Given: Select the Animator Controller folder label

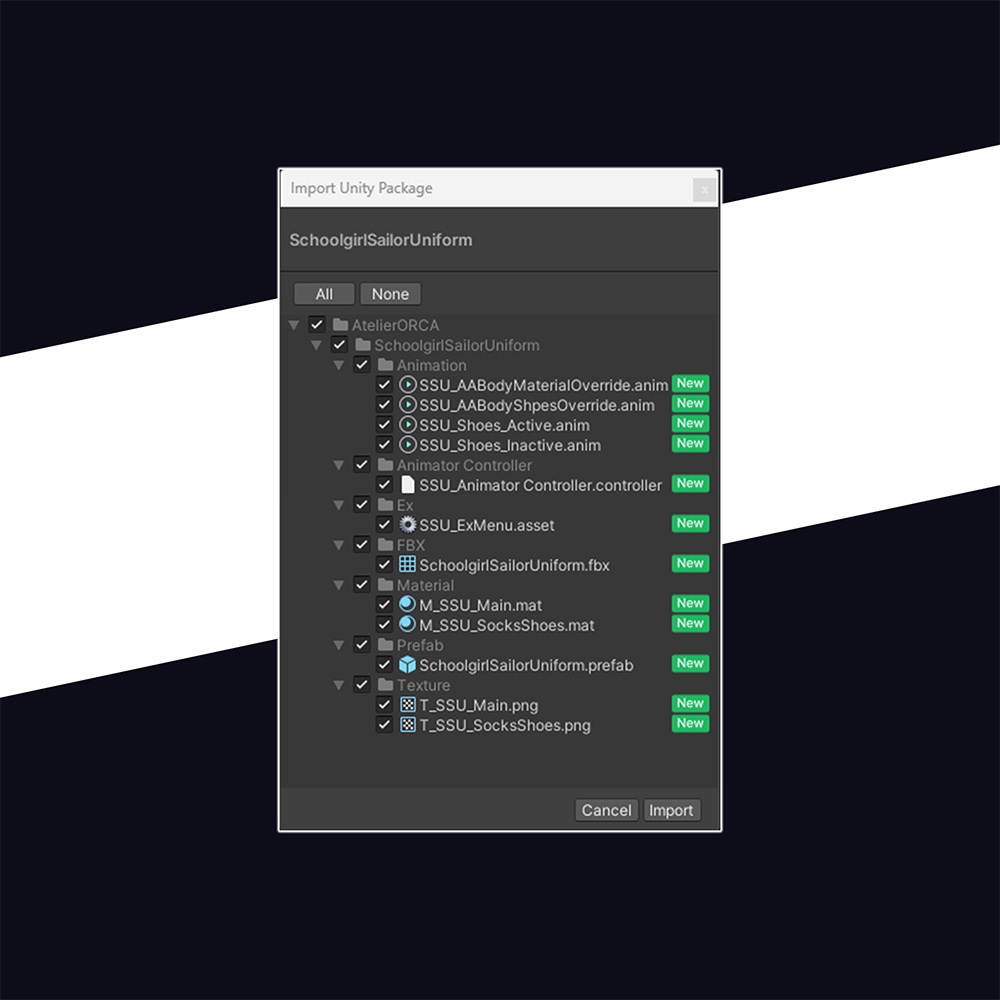Looking at the screenshot, I should pos(464,466).
